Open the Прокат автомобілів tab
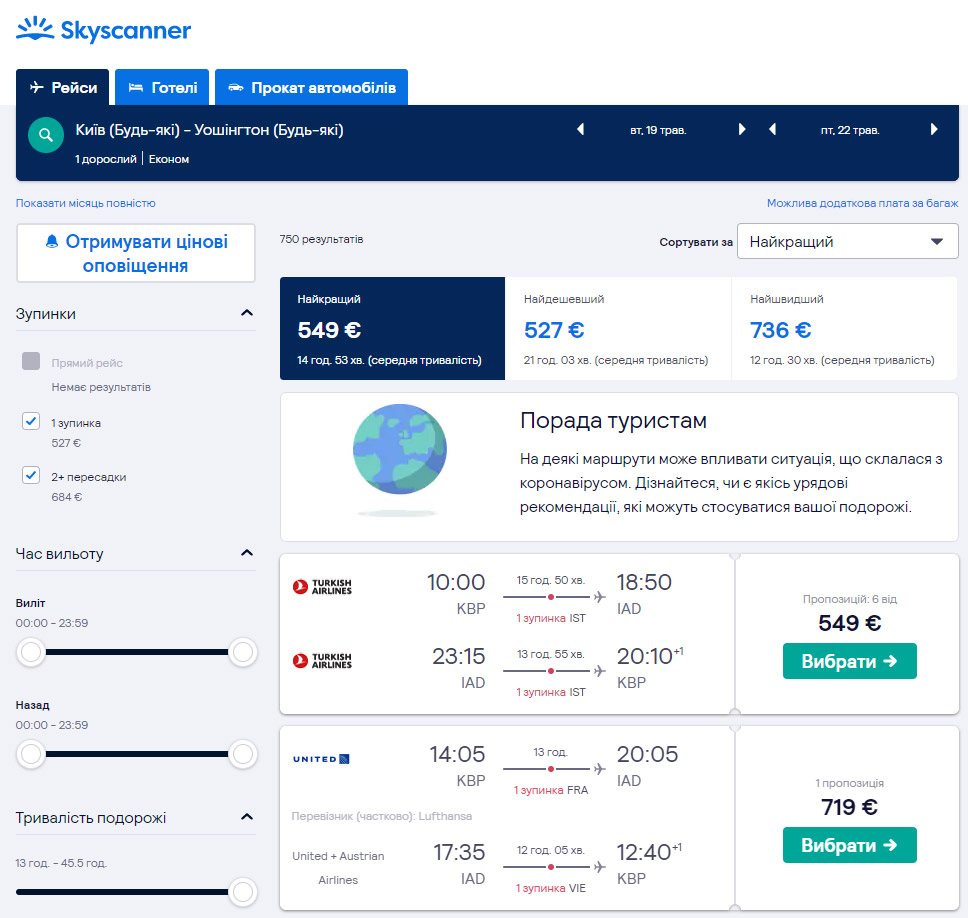Image resolution: width=968 pixels, height=918 pixels. [311, 87]
